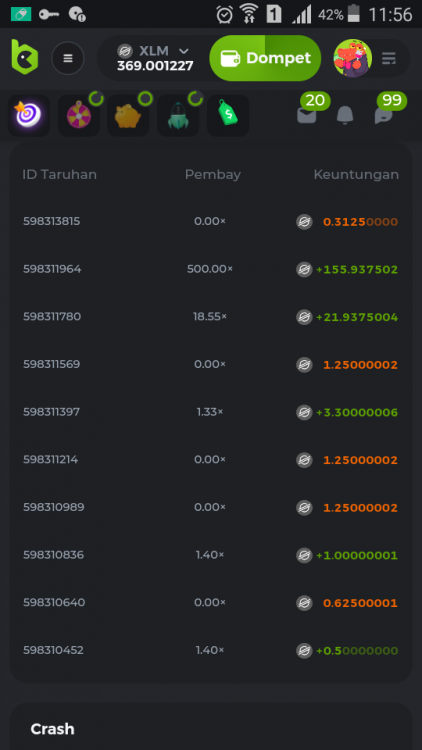Tap the Keuntungan column header
Viewport: 422px width, 750px height.
356,175
